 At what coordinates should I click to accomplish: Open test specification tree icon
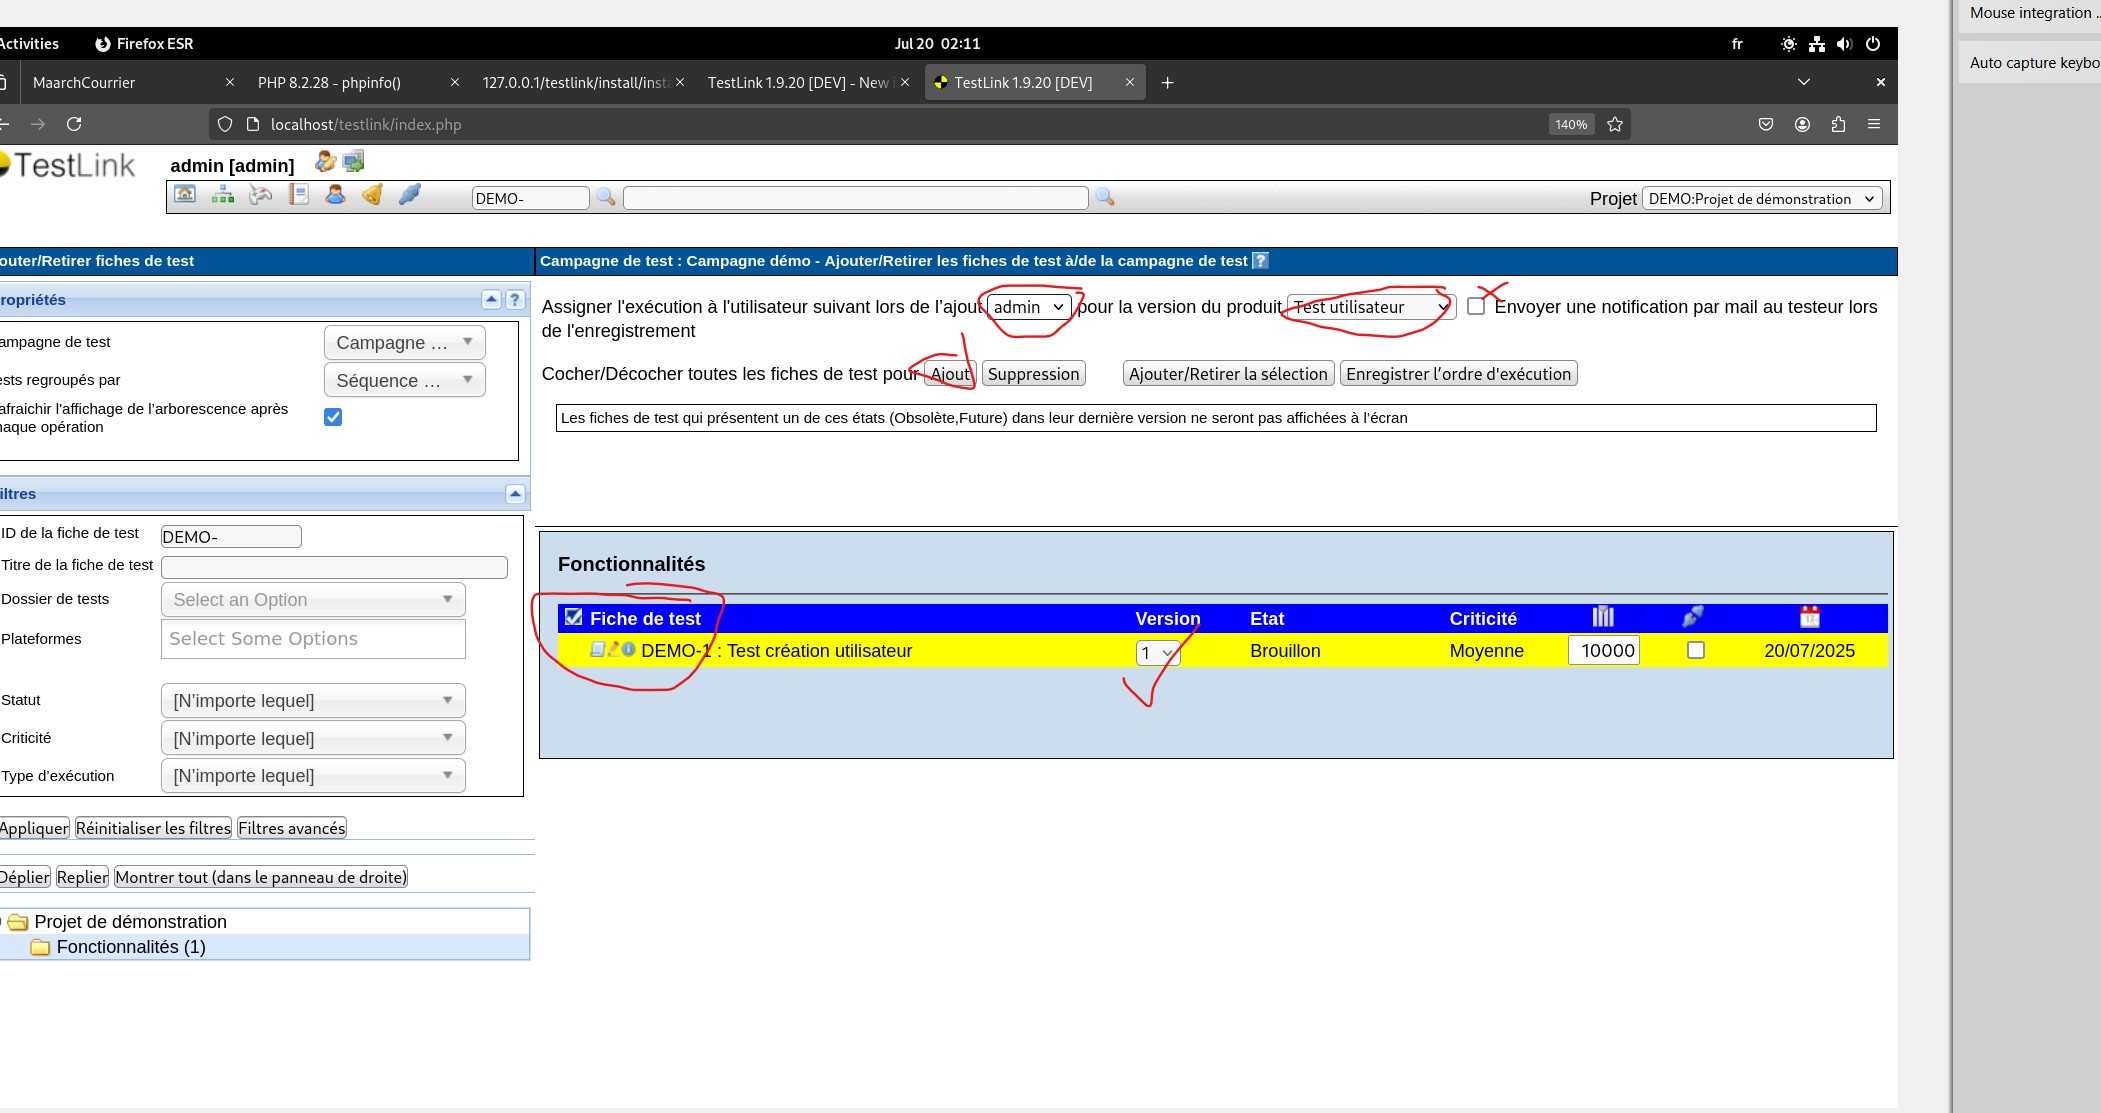pos(222,195)
